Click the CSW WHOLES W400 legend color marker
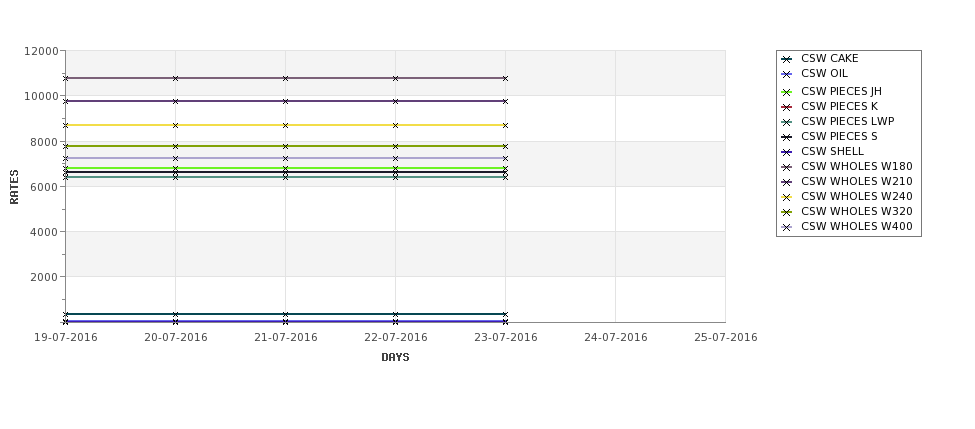975x429 pixels. coord(786,227)
